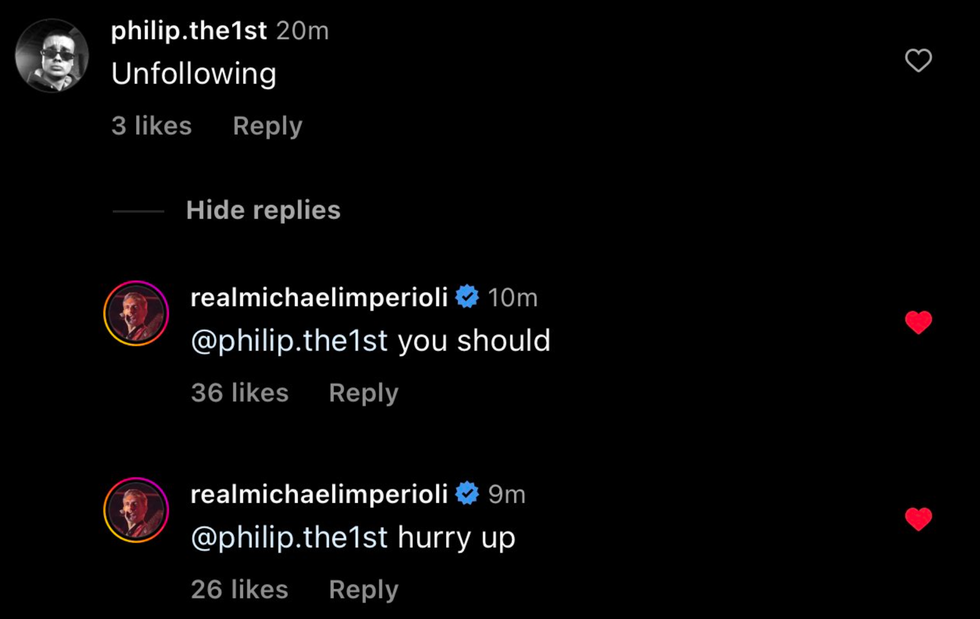
Task: Open philip.the1st's profile picture
Action: tap(52, 56)
